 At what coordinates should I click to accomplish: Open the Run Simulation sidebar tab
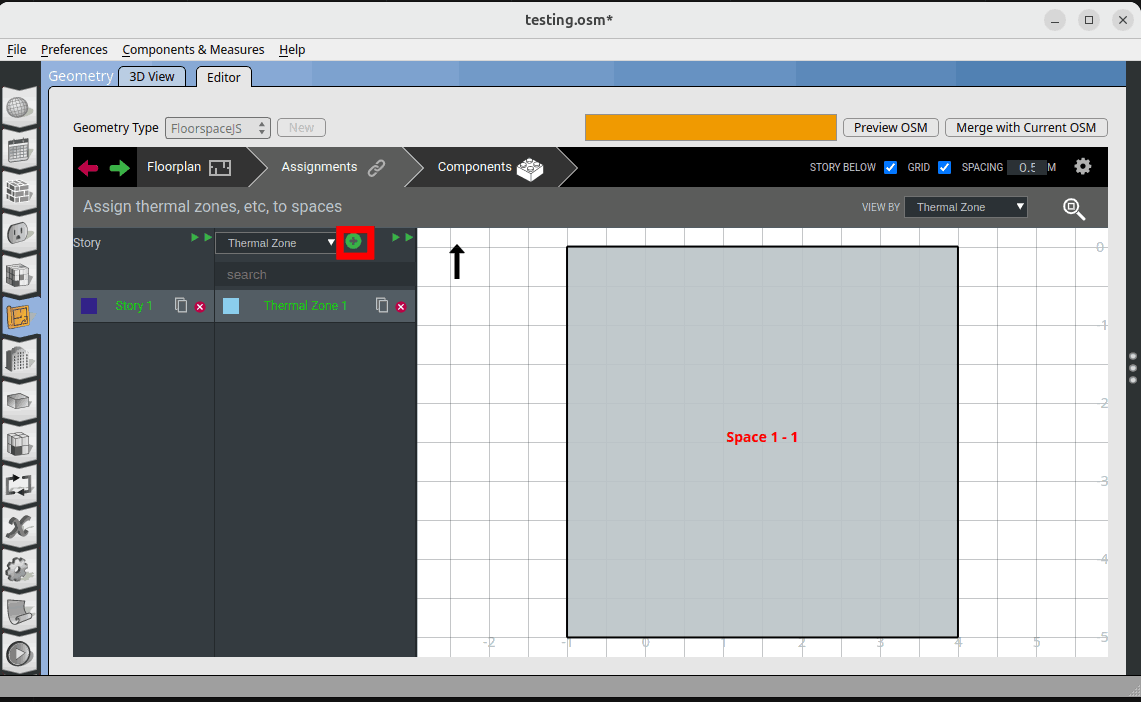(x=21, y=655)
